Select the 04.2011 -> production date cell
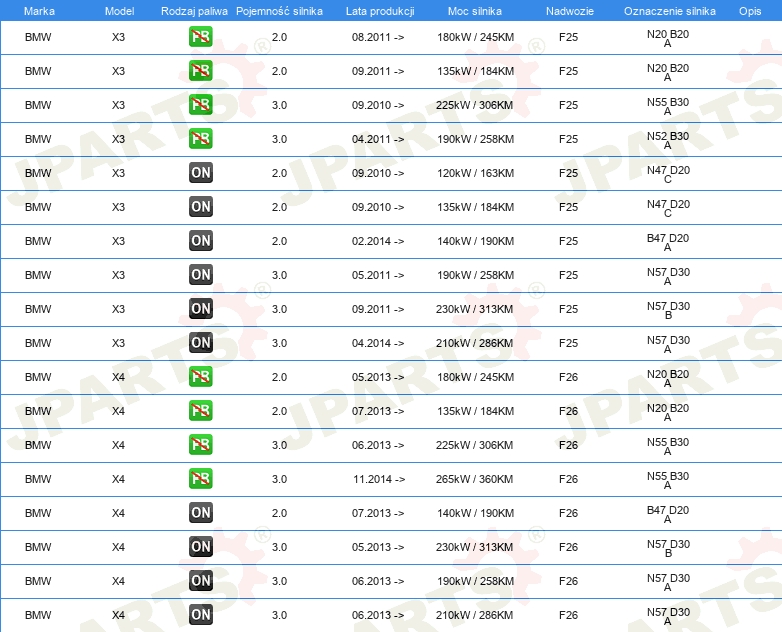782x632 pixels. point(378,139)
